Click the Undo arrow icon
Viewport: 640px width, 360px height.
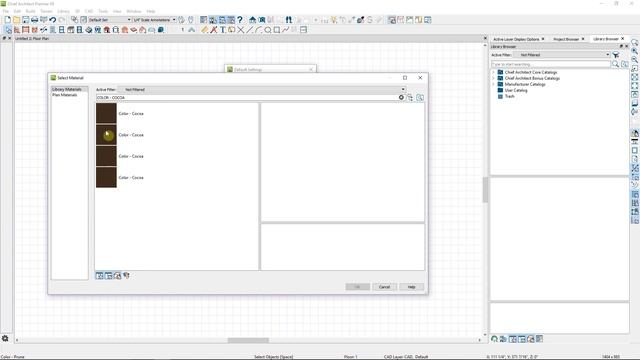pos(52,20)
